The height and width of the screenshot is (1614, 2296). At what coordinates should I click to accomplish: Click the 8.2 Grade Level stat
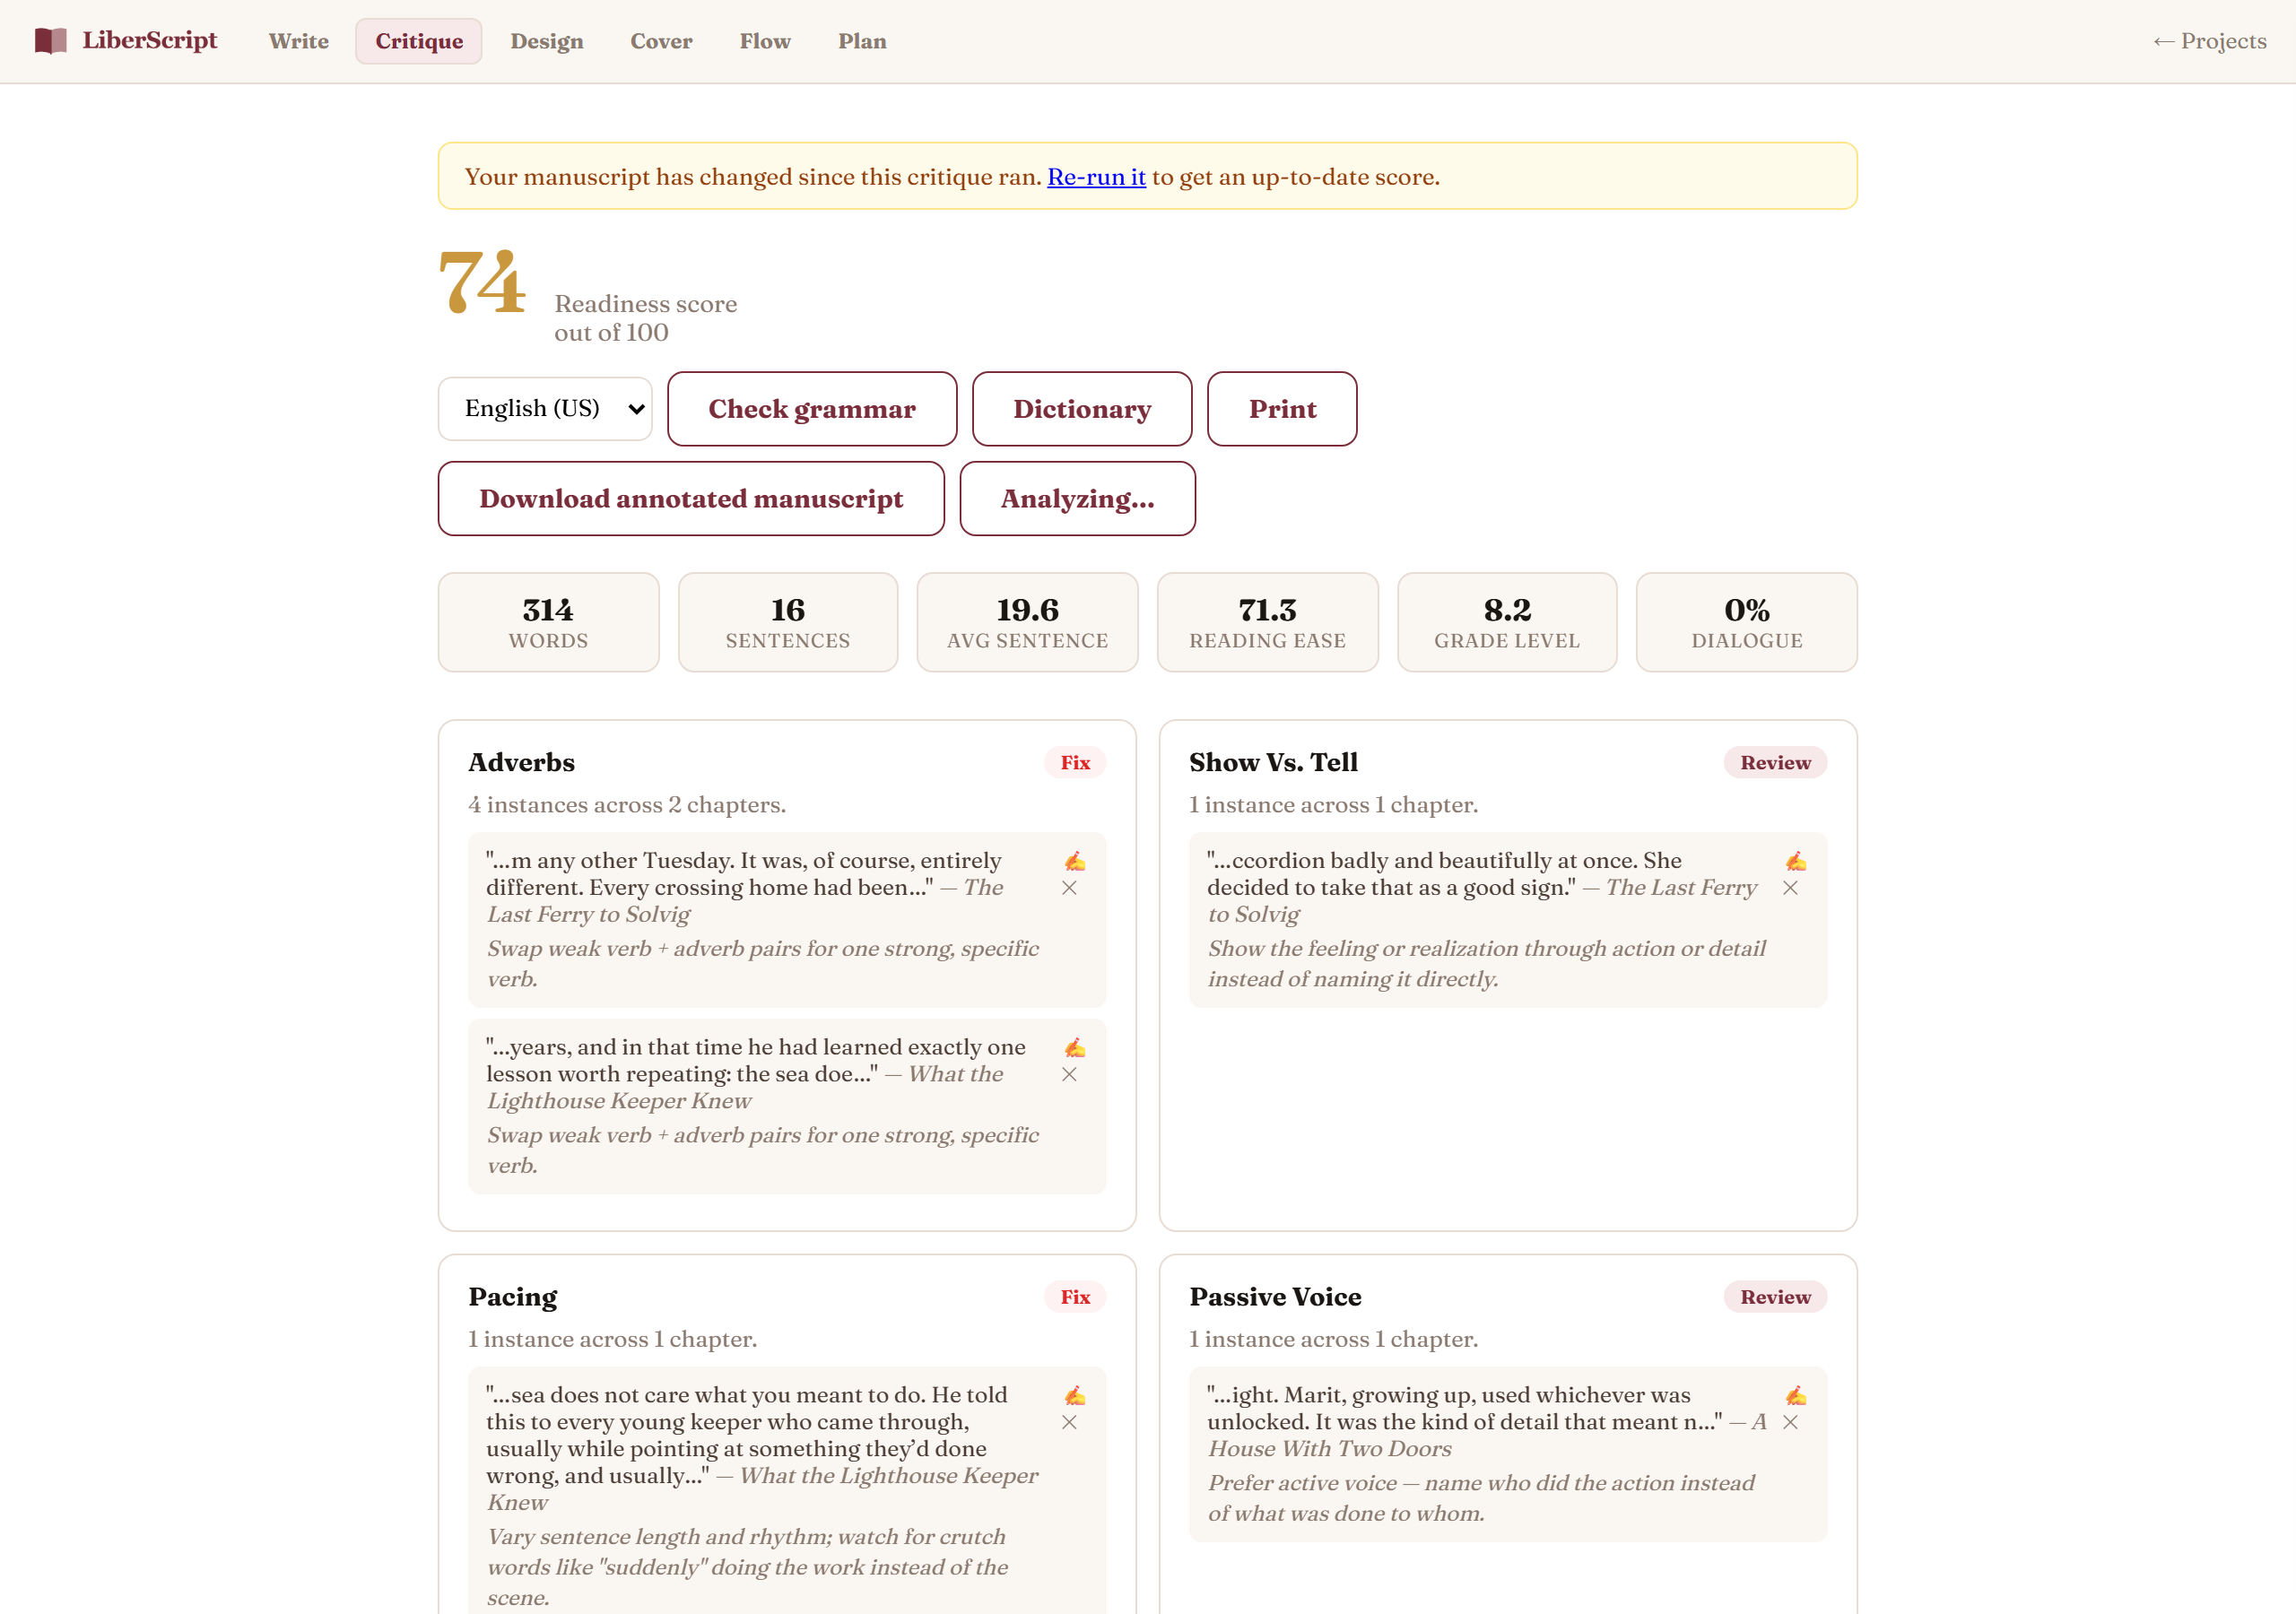[x=1507, y=622]
